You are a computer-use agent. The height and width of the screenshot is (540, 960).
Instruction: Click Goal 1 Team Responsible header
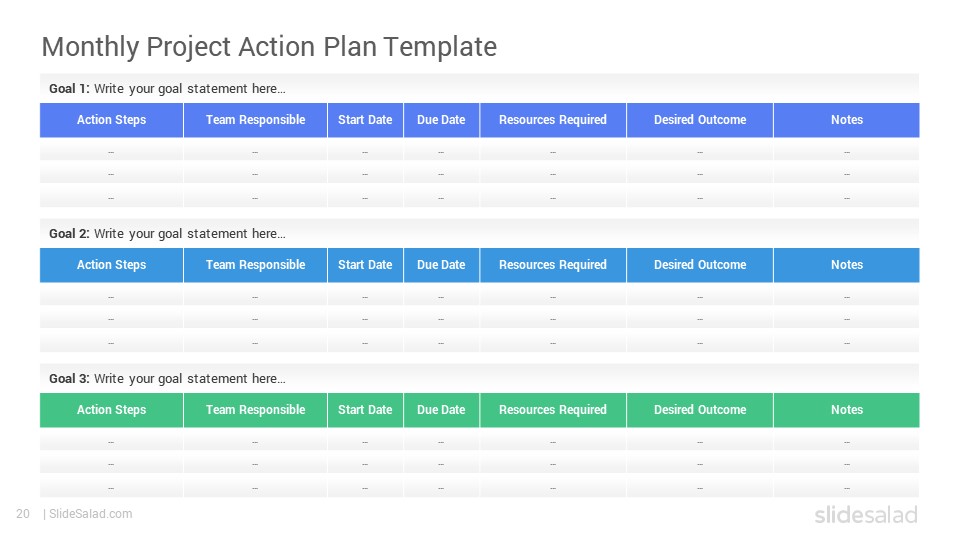click(x=255, y=120)
